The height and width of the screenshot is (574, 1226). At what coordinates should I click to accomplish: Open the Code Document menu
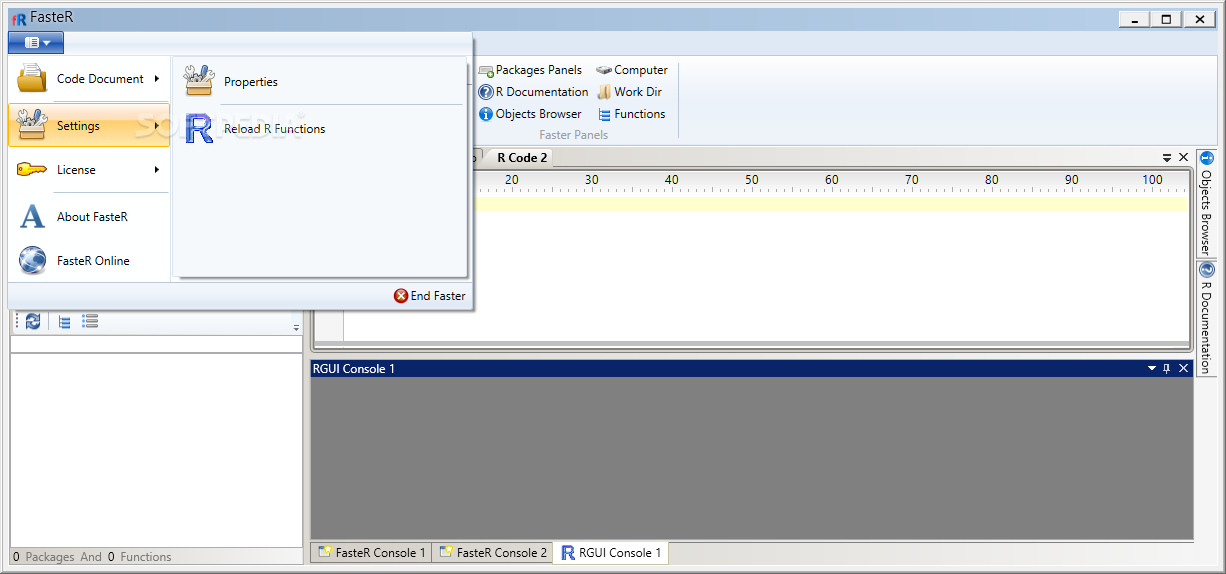[x=89, y=79]
